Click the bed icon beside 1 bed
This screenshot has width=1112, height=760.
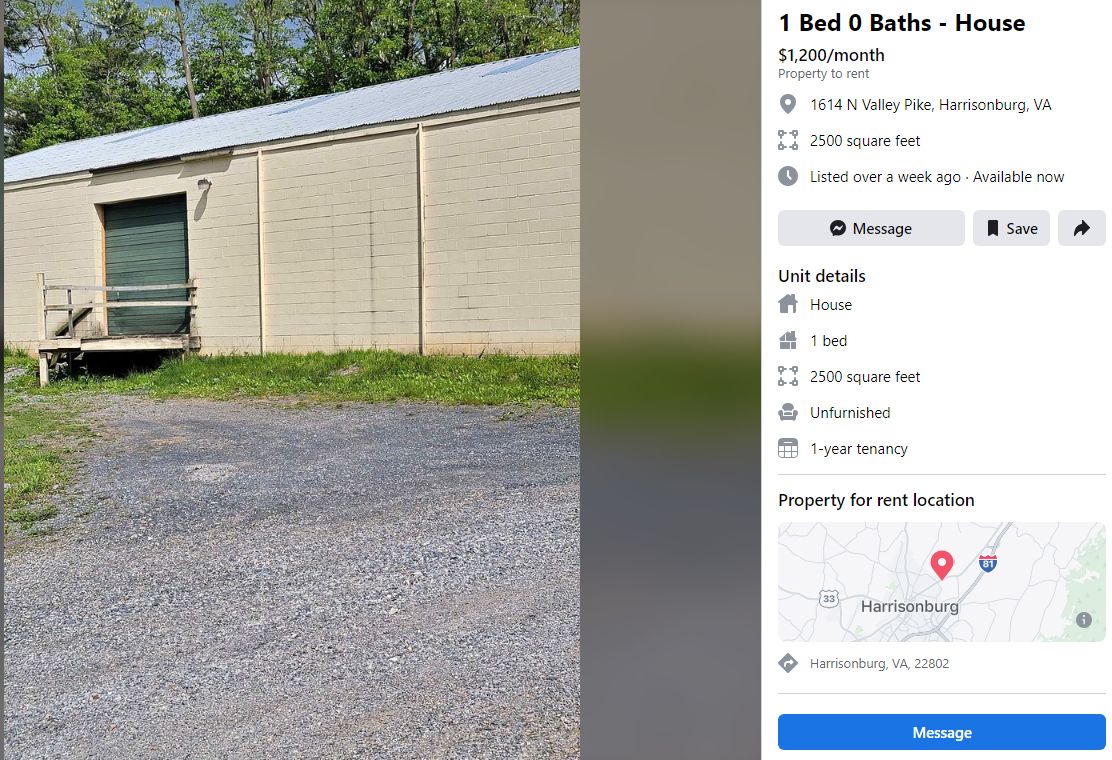point(787,340)
